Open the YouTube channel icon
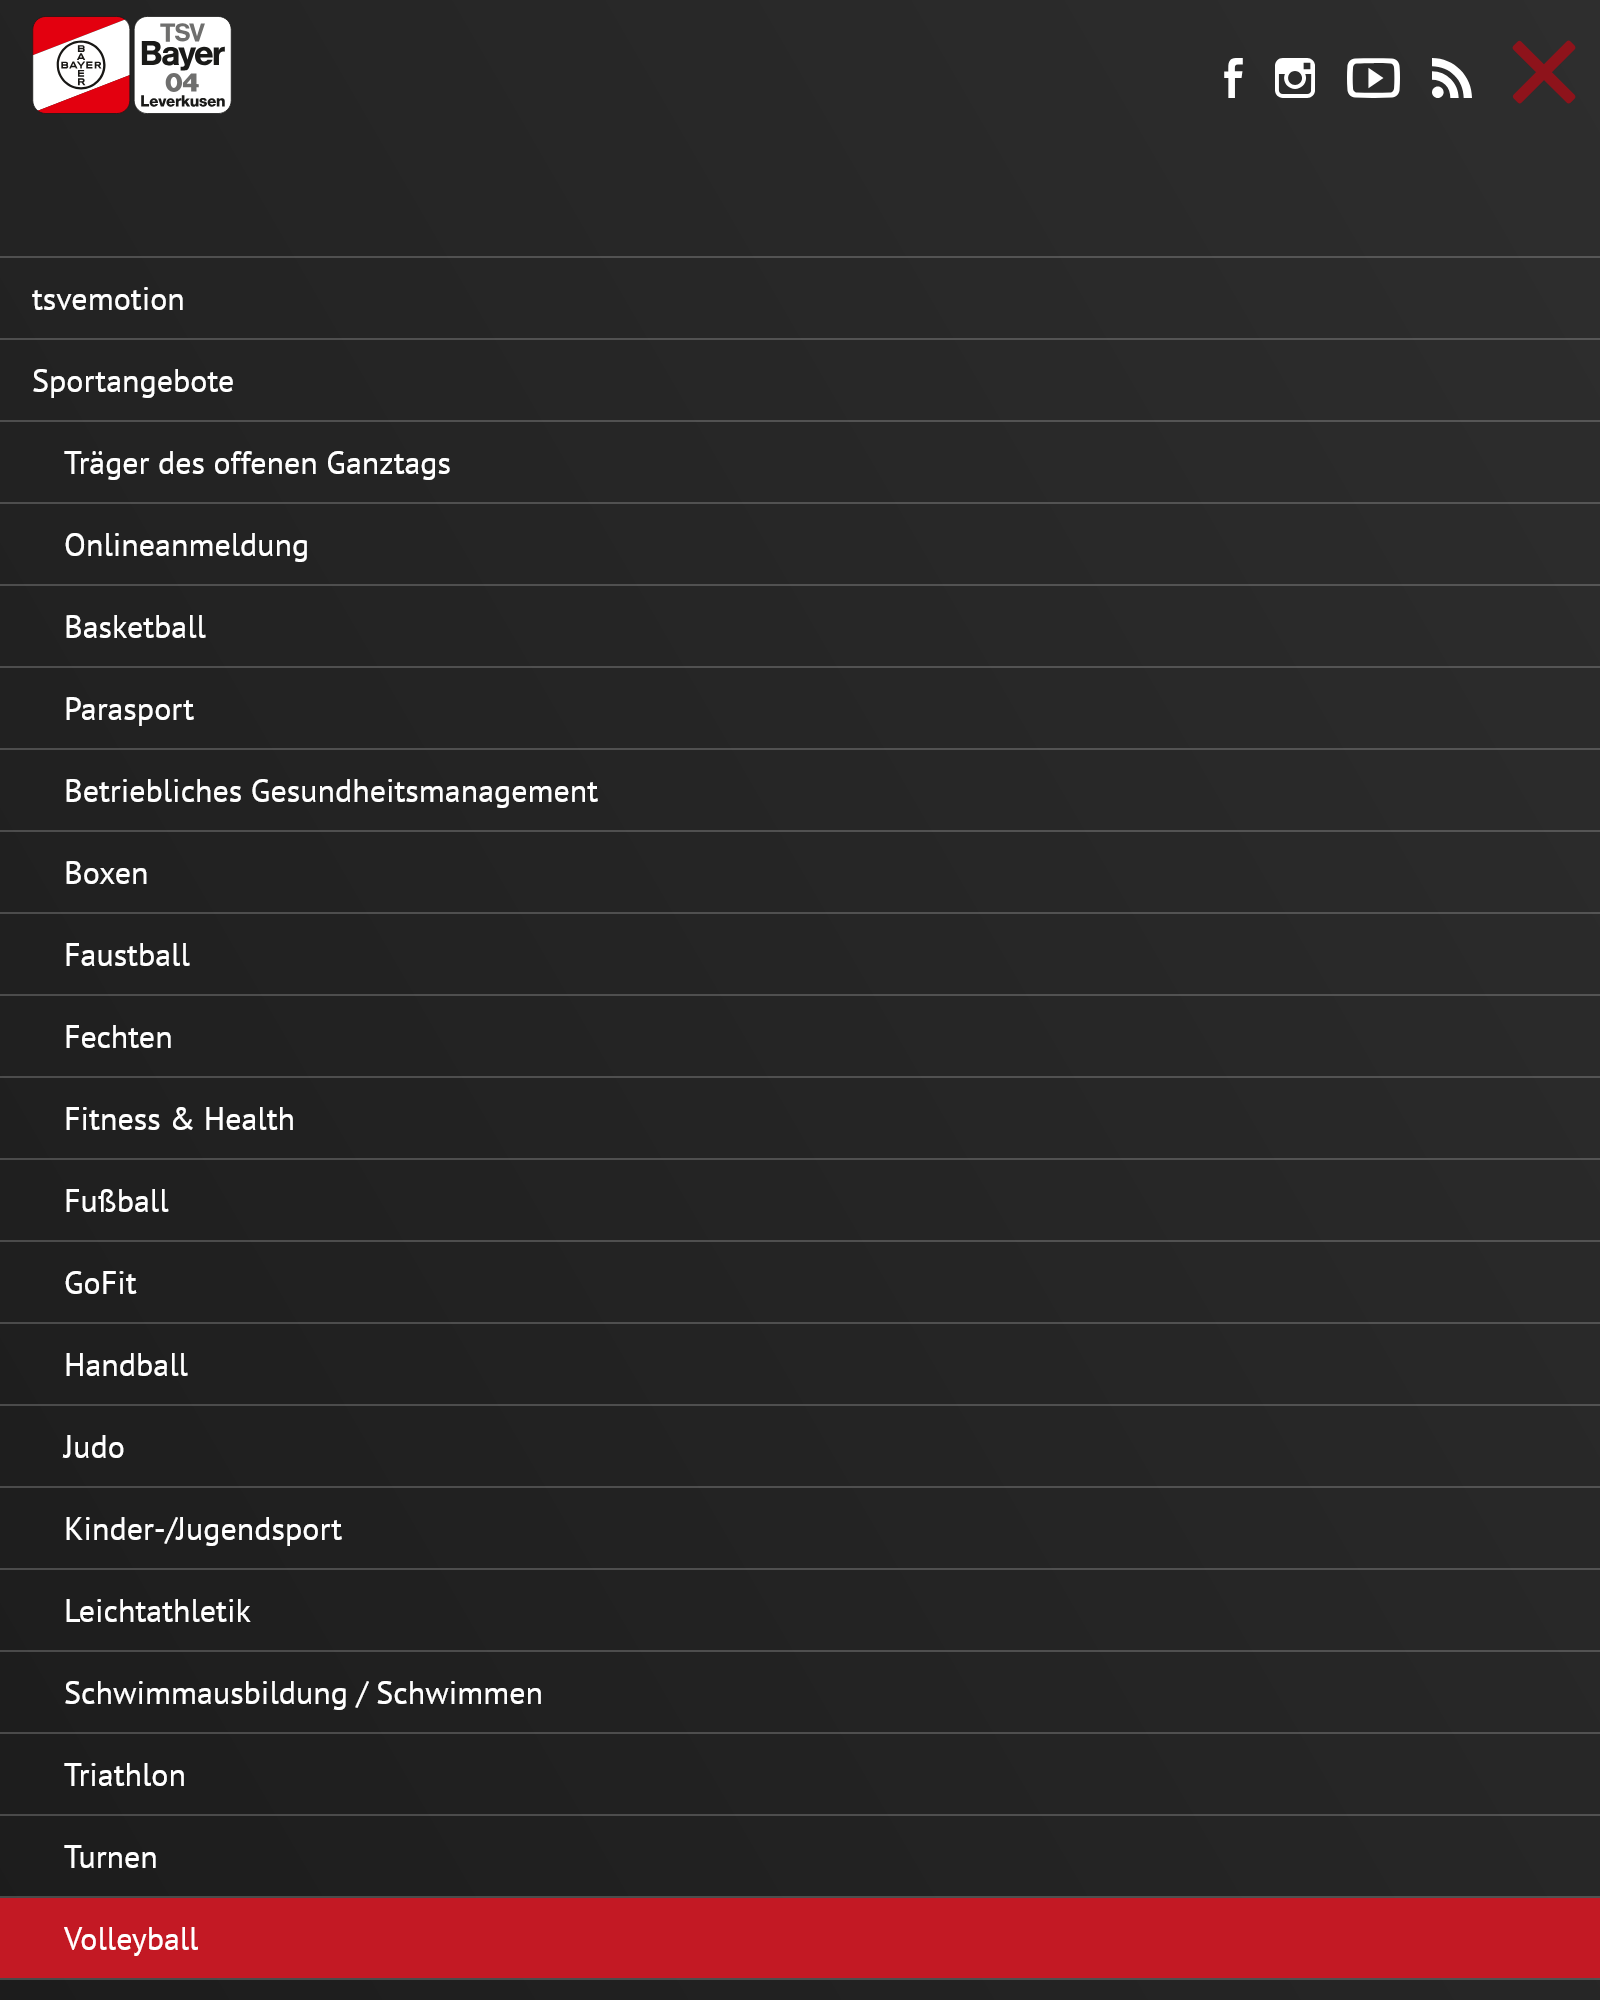The height and width of the screenshot is (2000, 1600). point(1372,78)
